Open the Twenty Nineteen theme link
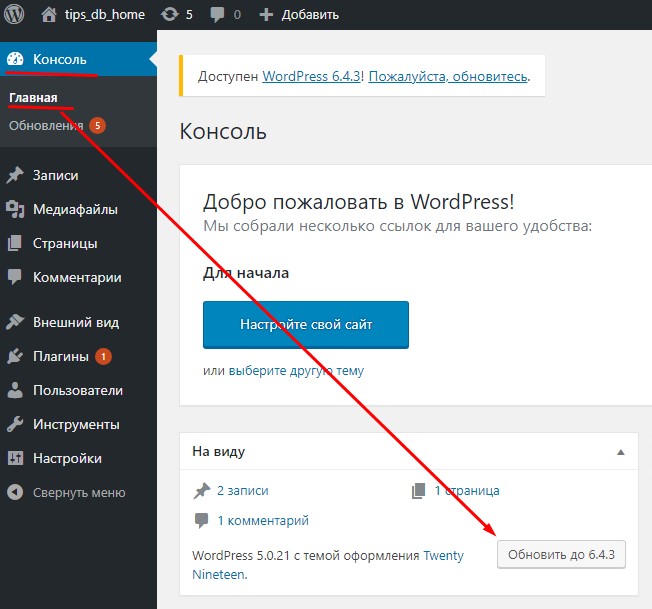Viewport: 652px width, 609px height. [x=443, y=555]
